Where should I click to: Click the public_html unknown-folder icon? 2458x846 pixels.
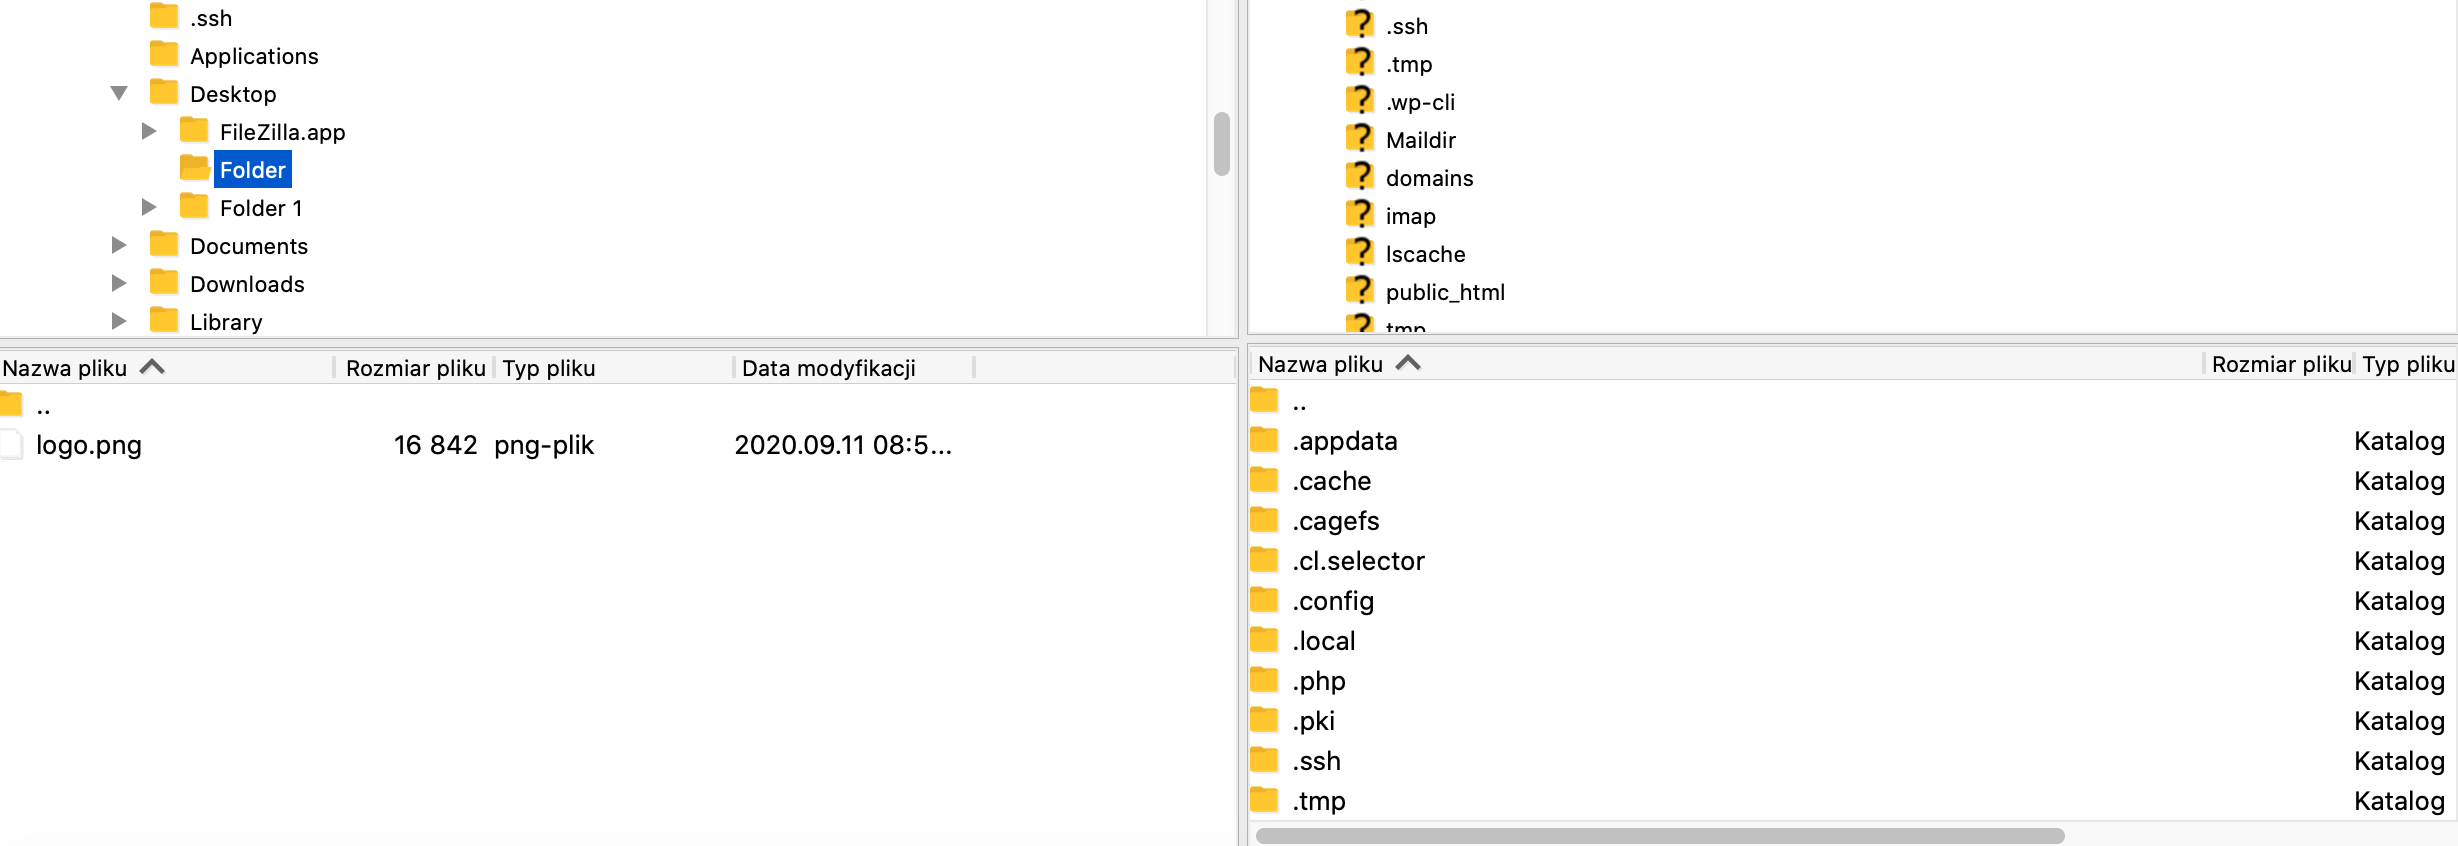(x=1359, y=291)
